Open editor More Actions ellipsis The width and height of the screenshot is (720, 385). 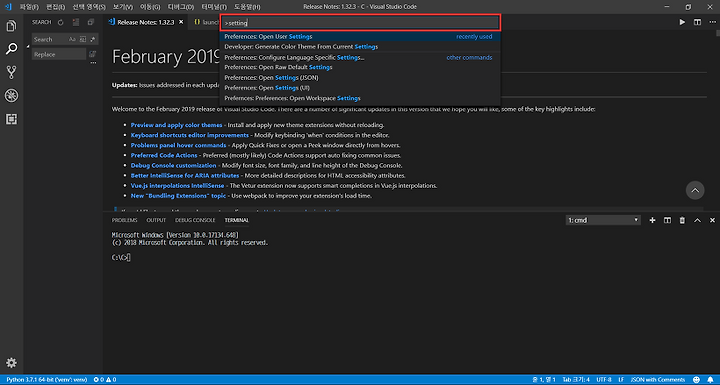tap(712, 22)
